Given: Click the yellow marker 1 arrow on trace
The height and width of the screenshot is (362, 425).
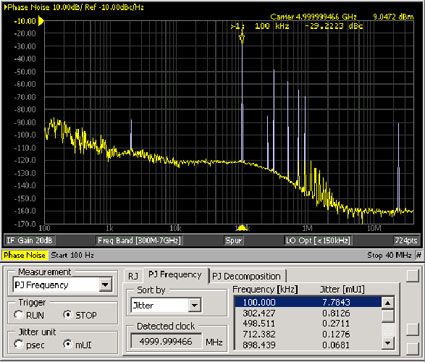Looking at the screenshot, I should [242, 38].
